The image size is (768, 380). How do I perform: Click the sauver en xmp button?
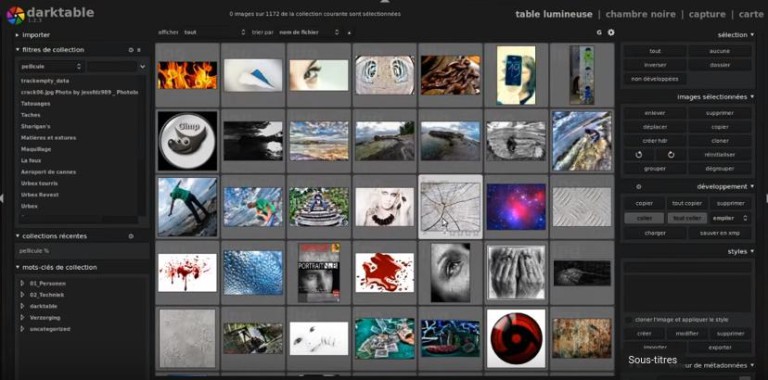tap(720, 233)
